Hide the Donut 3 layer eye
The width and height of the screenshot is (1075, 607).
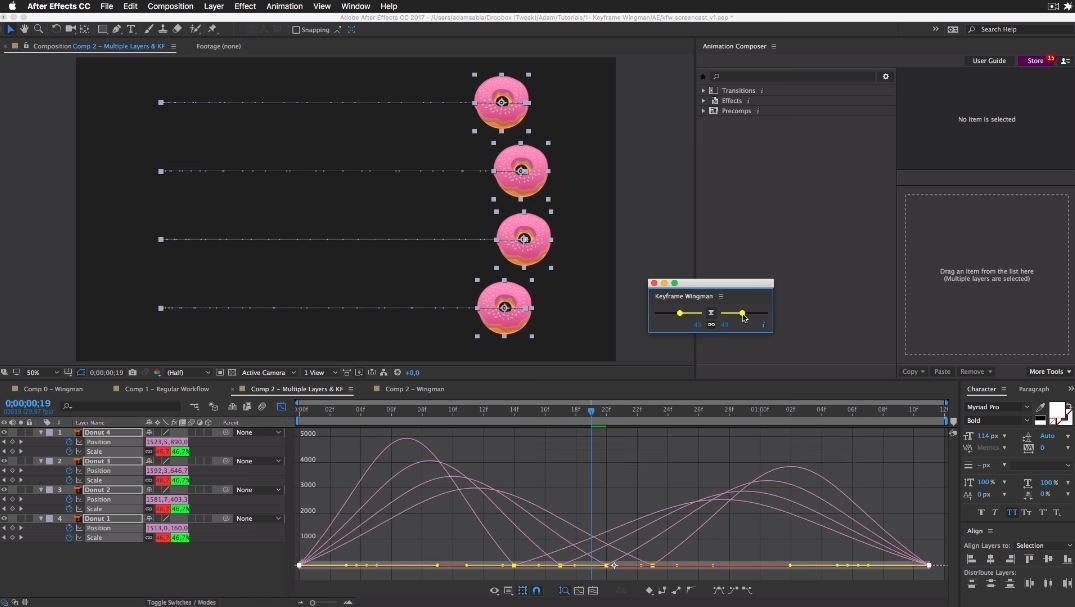(x=4, y=462)
